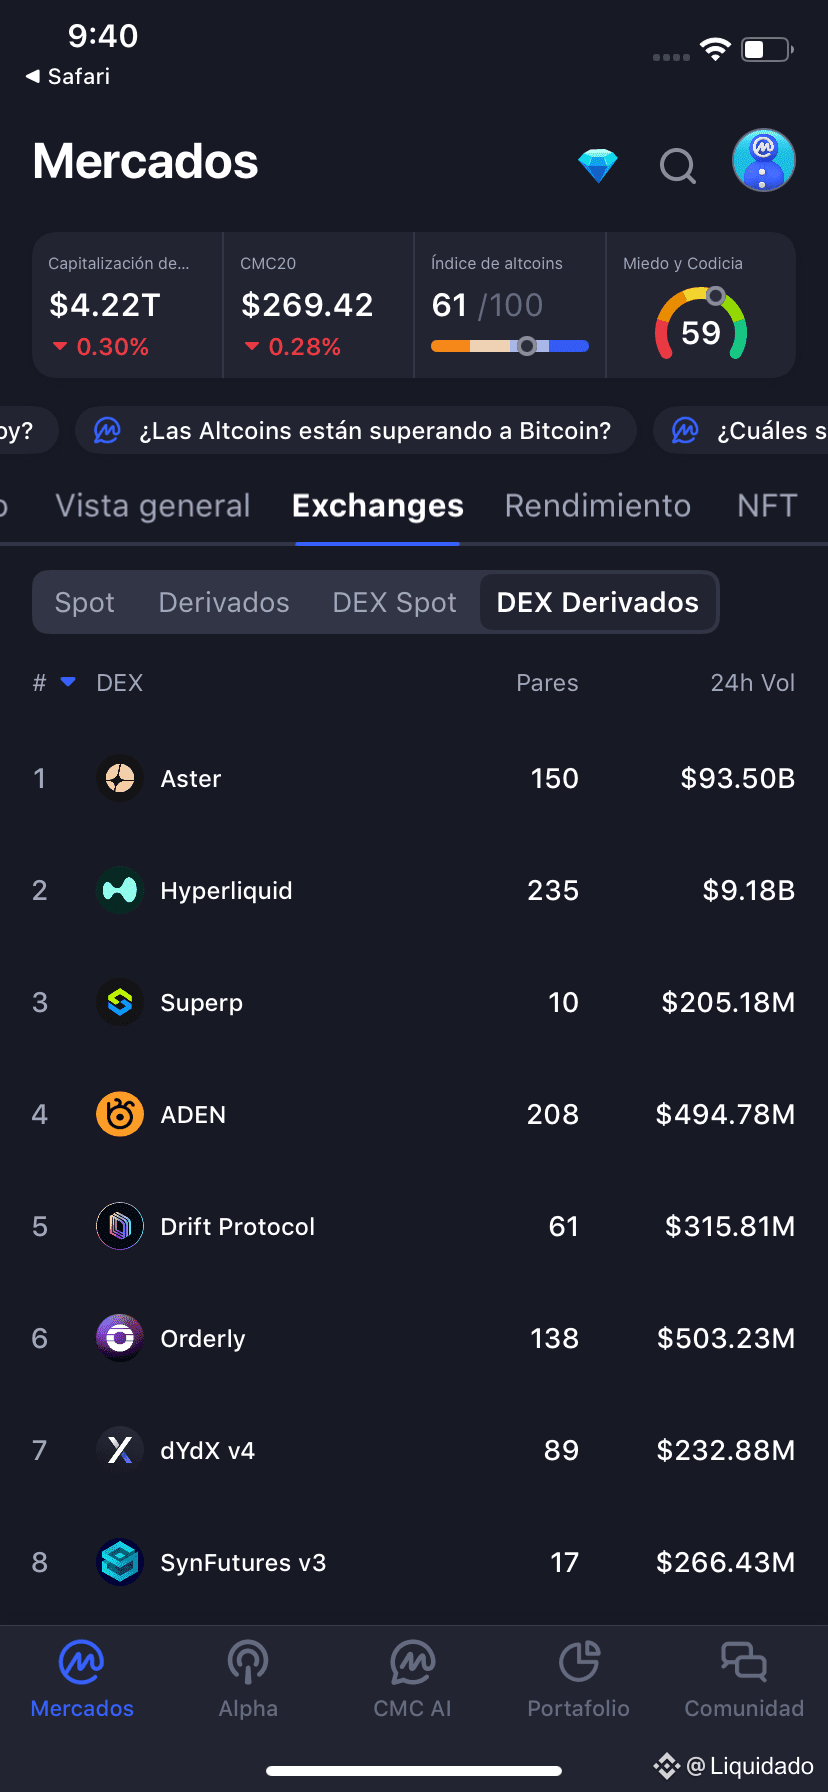Return to Safari via back link
This screenshot has width=828, height=1792.
tap(68, 76)
